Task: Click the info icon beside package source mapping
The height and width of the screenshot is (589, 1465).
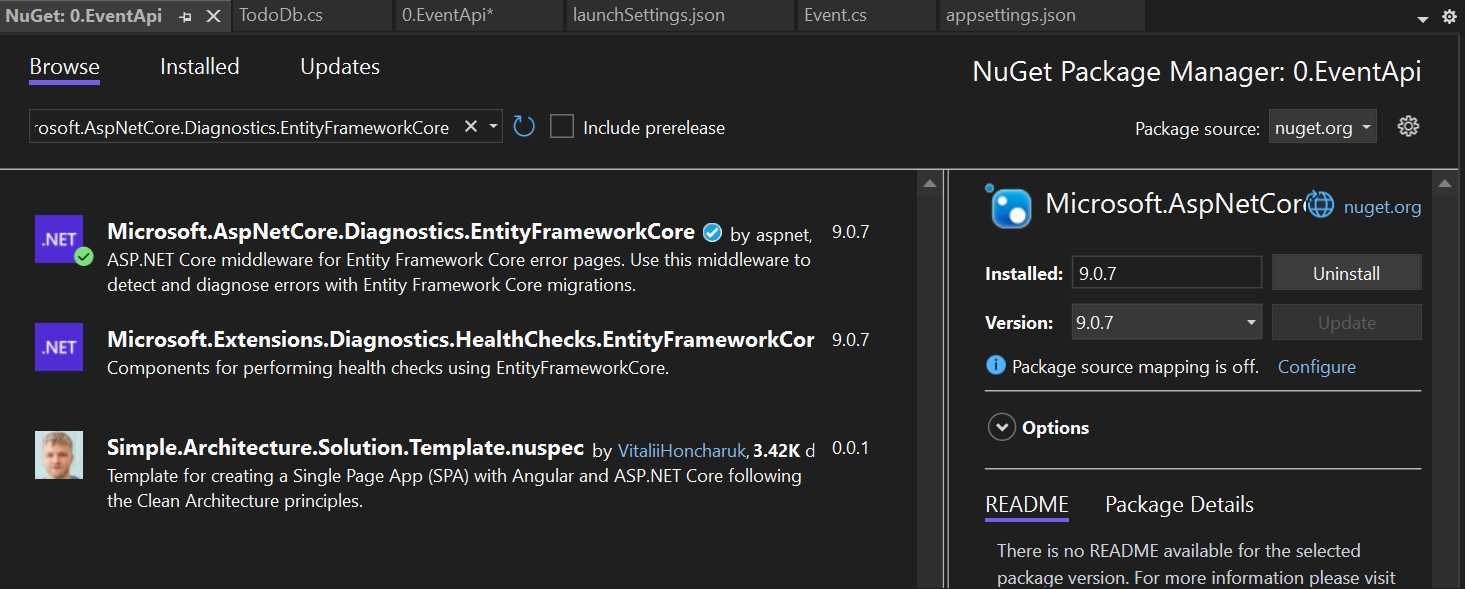Action: tap(996, 366)
